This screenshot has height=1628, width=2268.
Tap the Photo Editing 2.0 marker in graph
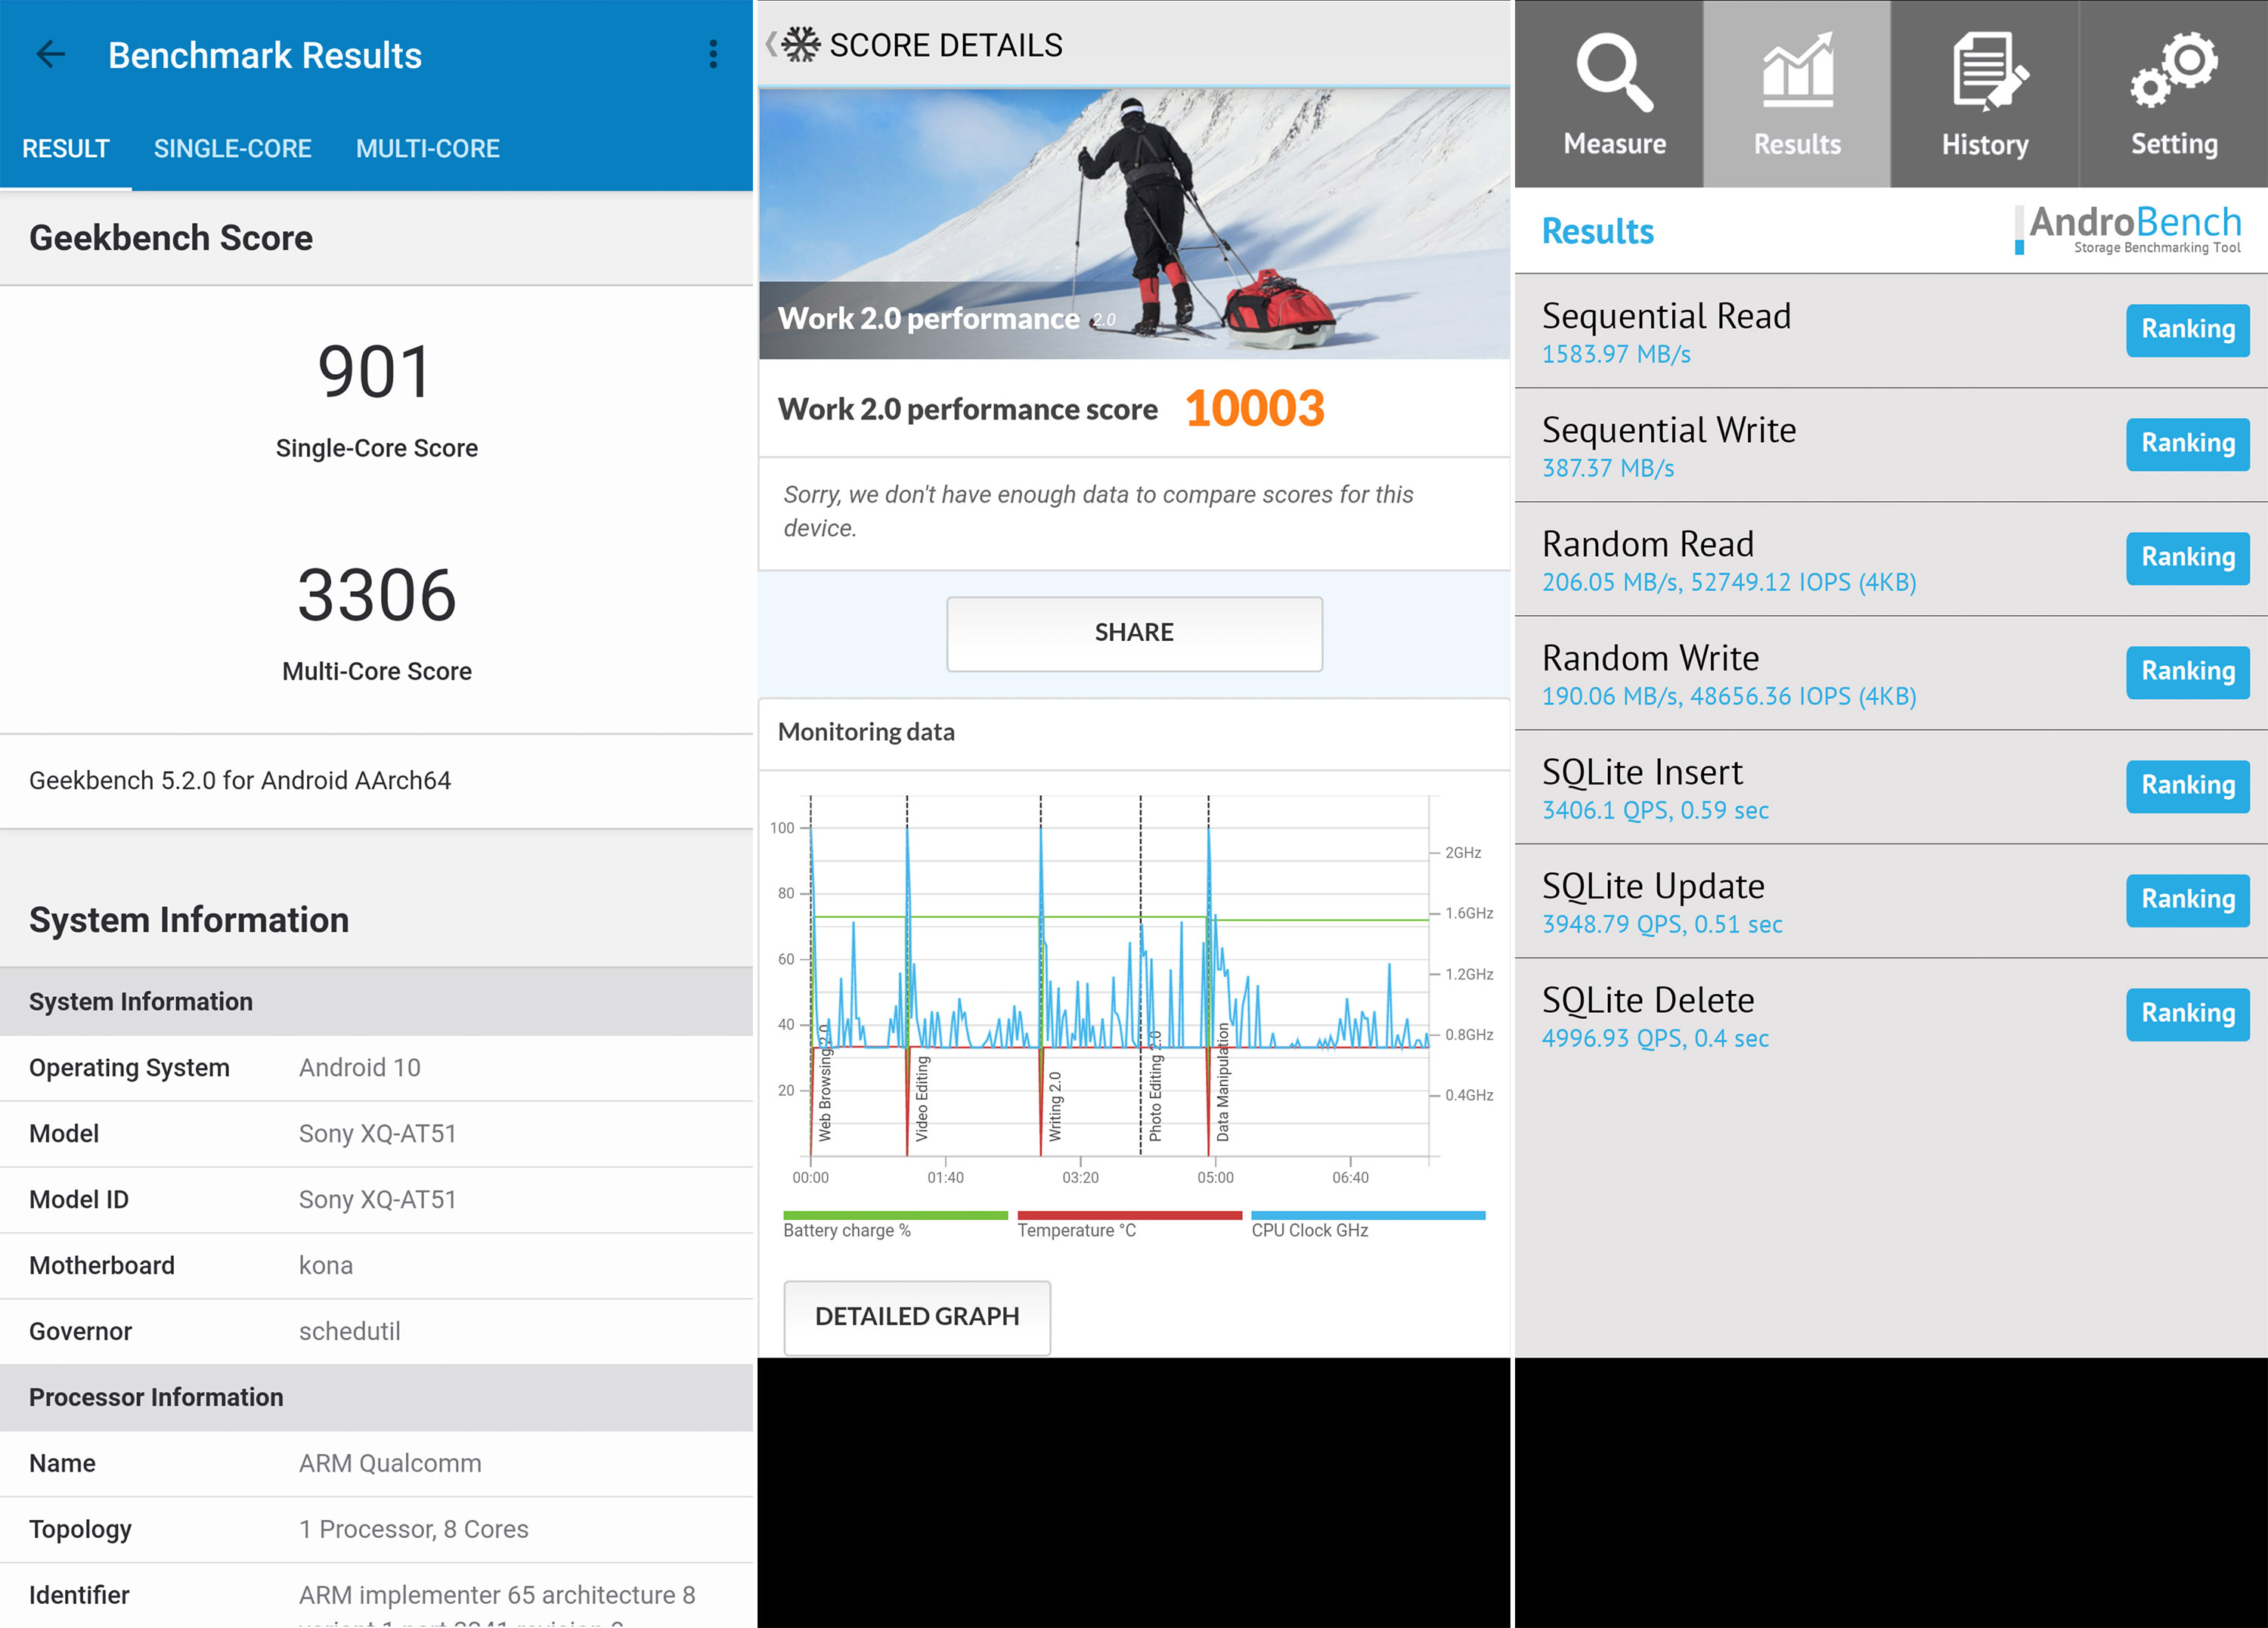tap(1155, 1086)
